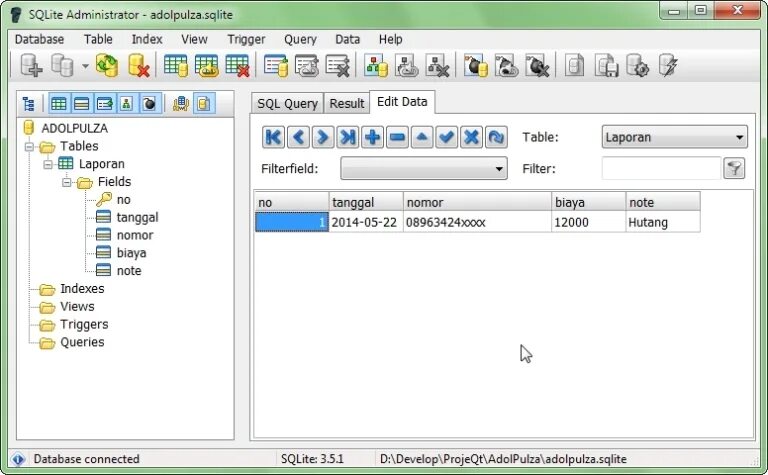Screen dimensions: 768x475
Task: Click the create index toolbar icon
Action: coord(275,65)
